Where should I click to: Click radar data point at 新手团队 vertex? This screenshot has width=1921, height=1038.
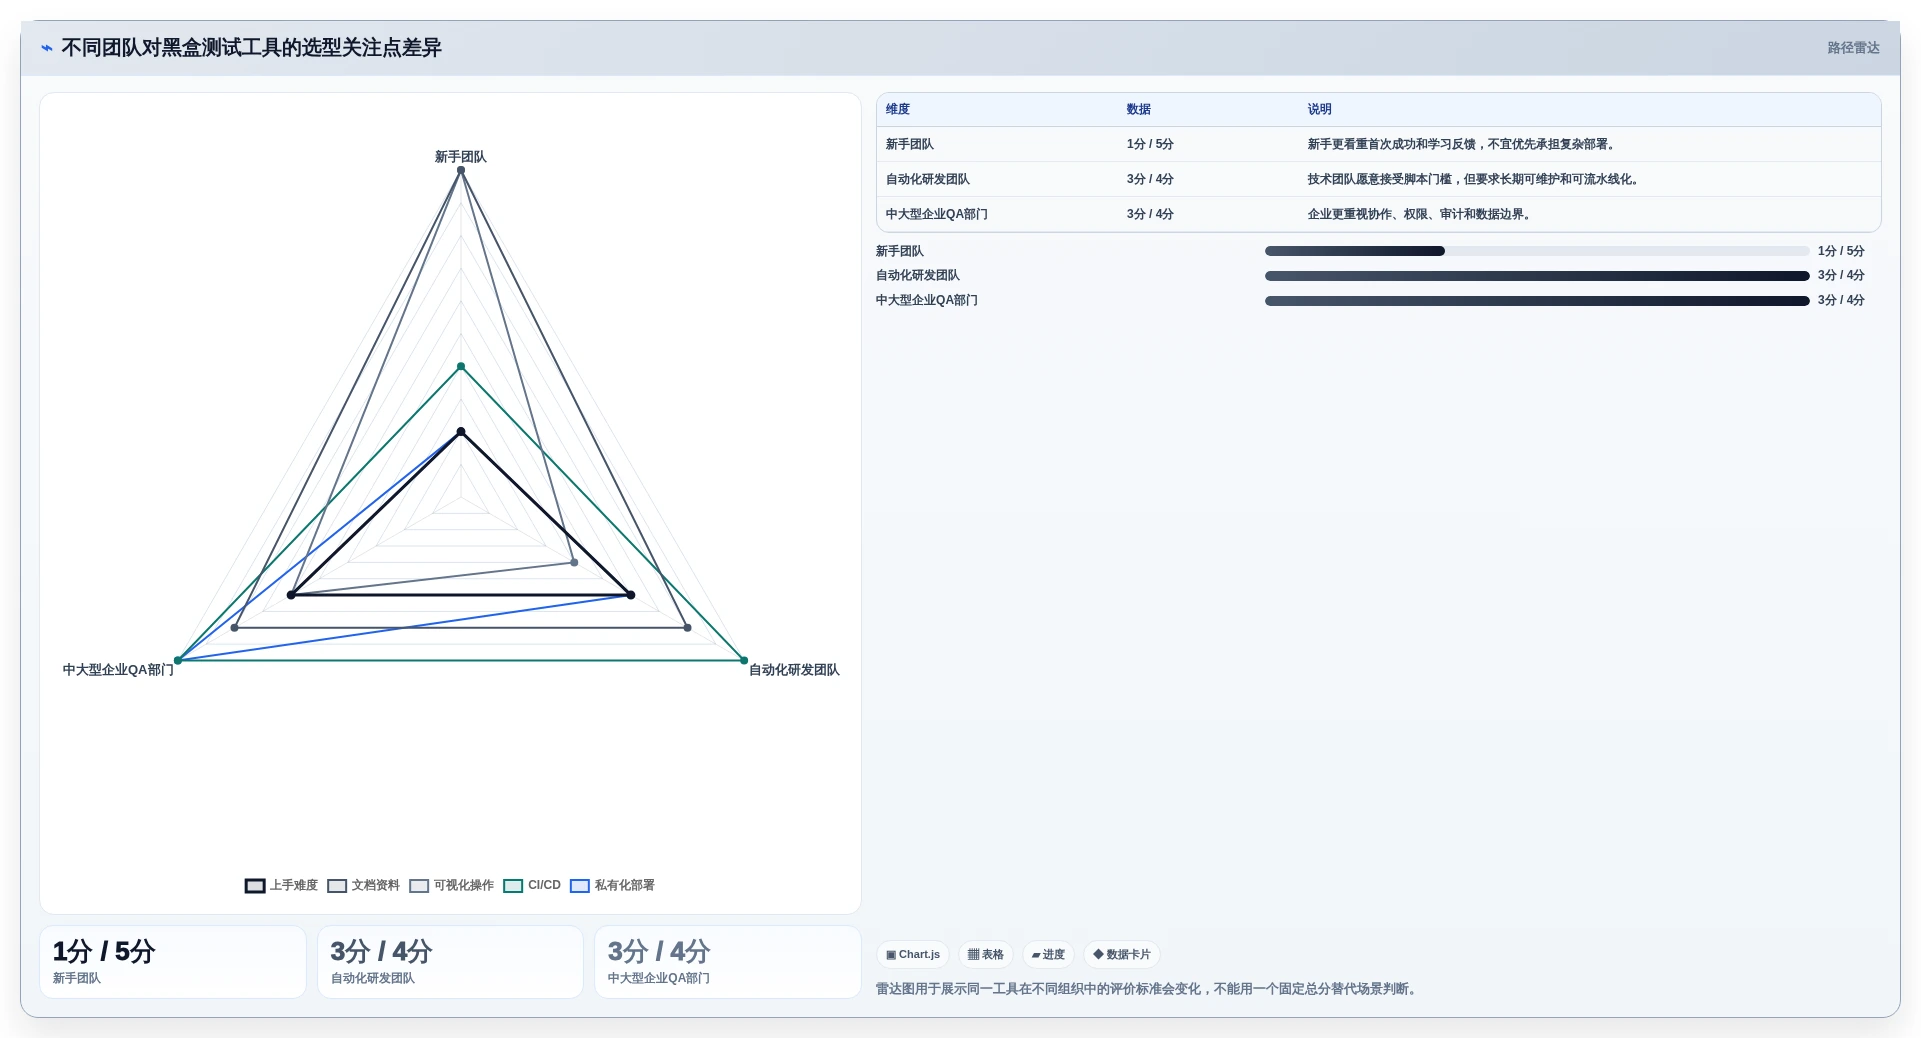(x=461, y=171)
